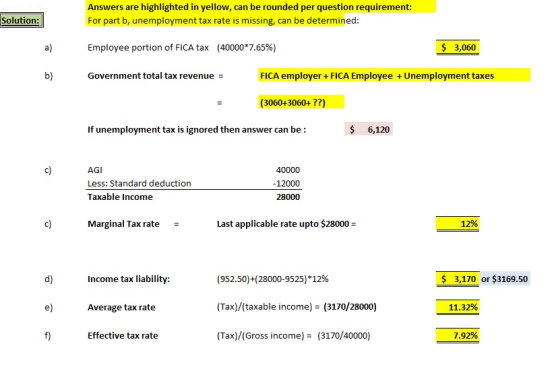Viewport: 560px width, 379px height.
Task: Click the (3170/28000) formula text
Action: tap(350, 307)
